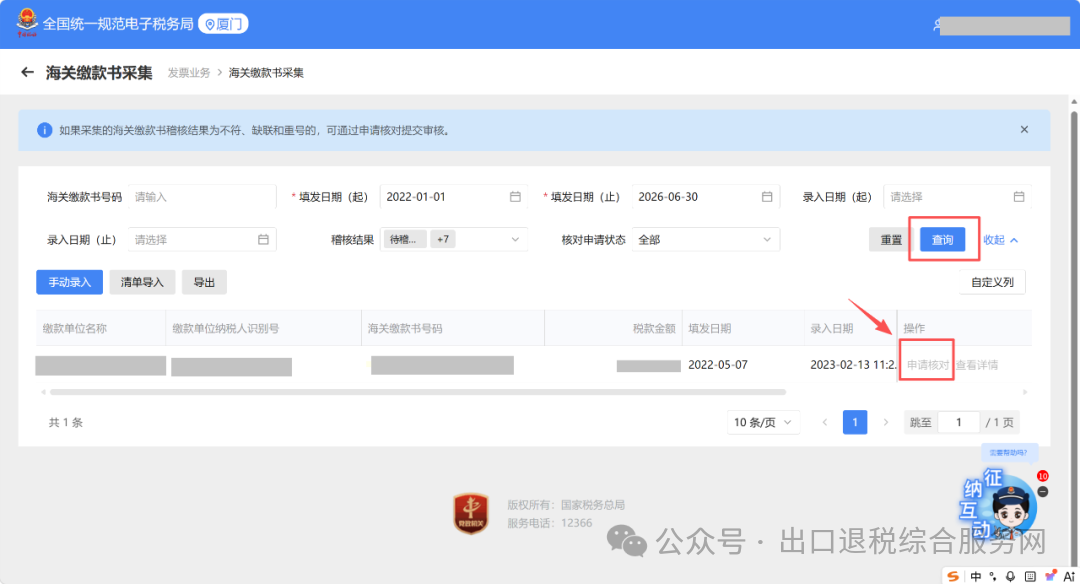Click 申请核对 in the table row
Screen dimensions: 1080x584
(x=927, y=365)
